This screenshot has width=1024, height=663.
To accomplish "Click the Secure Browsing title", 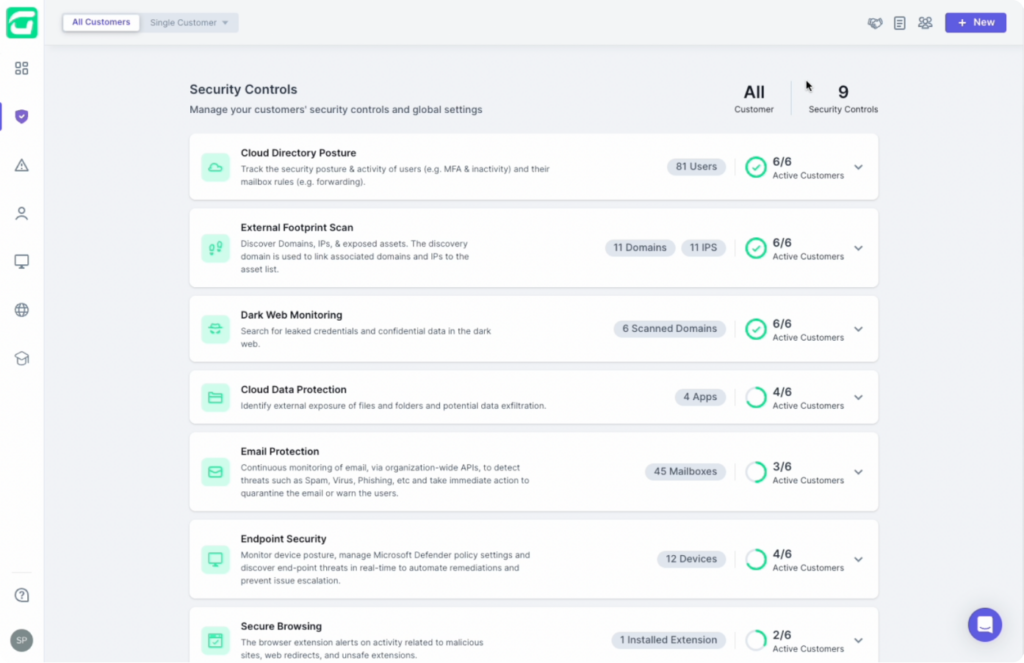I will [281, 626].
